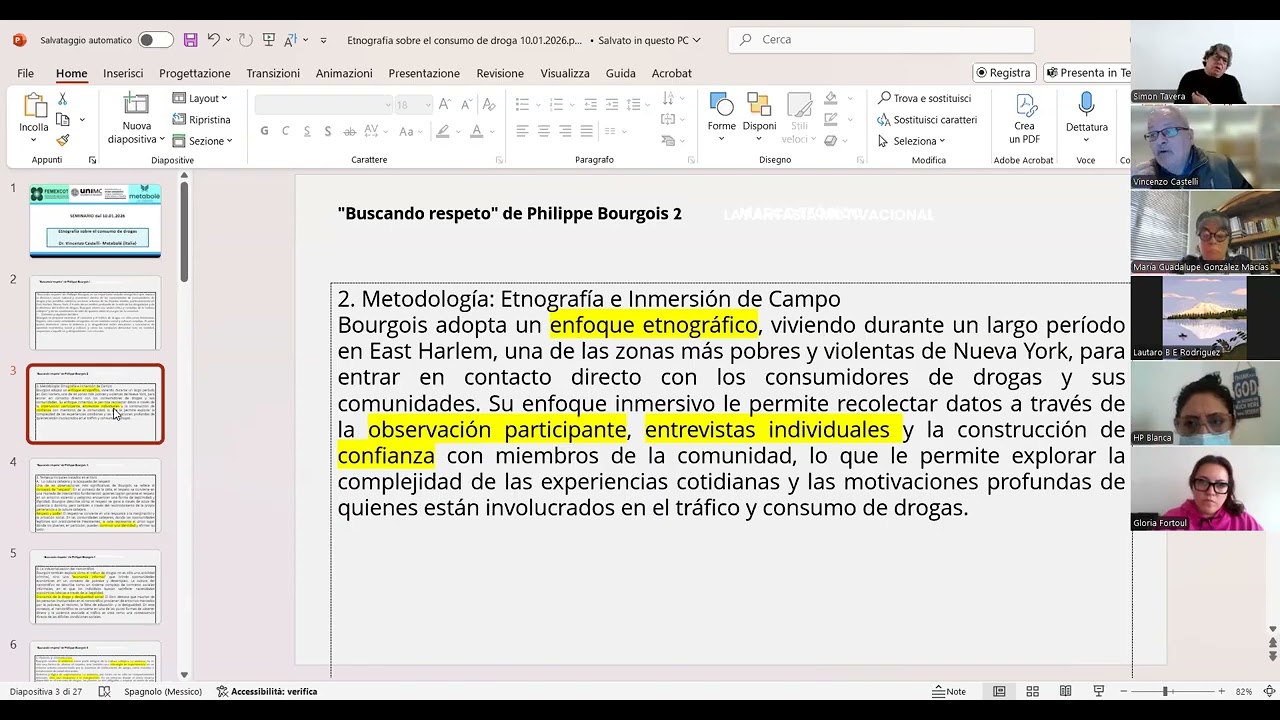Switch to the Revisione tab
The height and width of the screenshot is (720, 1280).
500,73
